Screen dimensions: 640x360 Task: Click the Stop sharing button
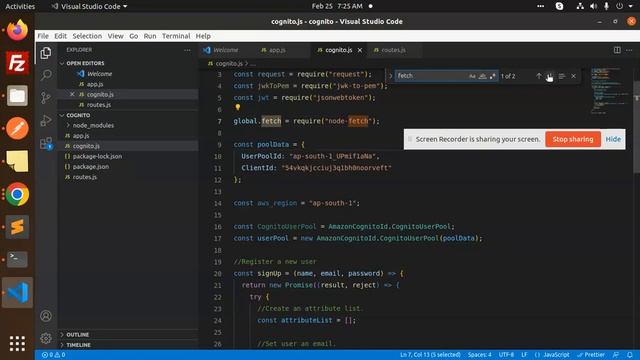(x=573, y=139)
